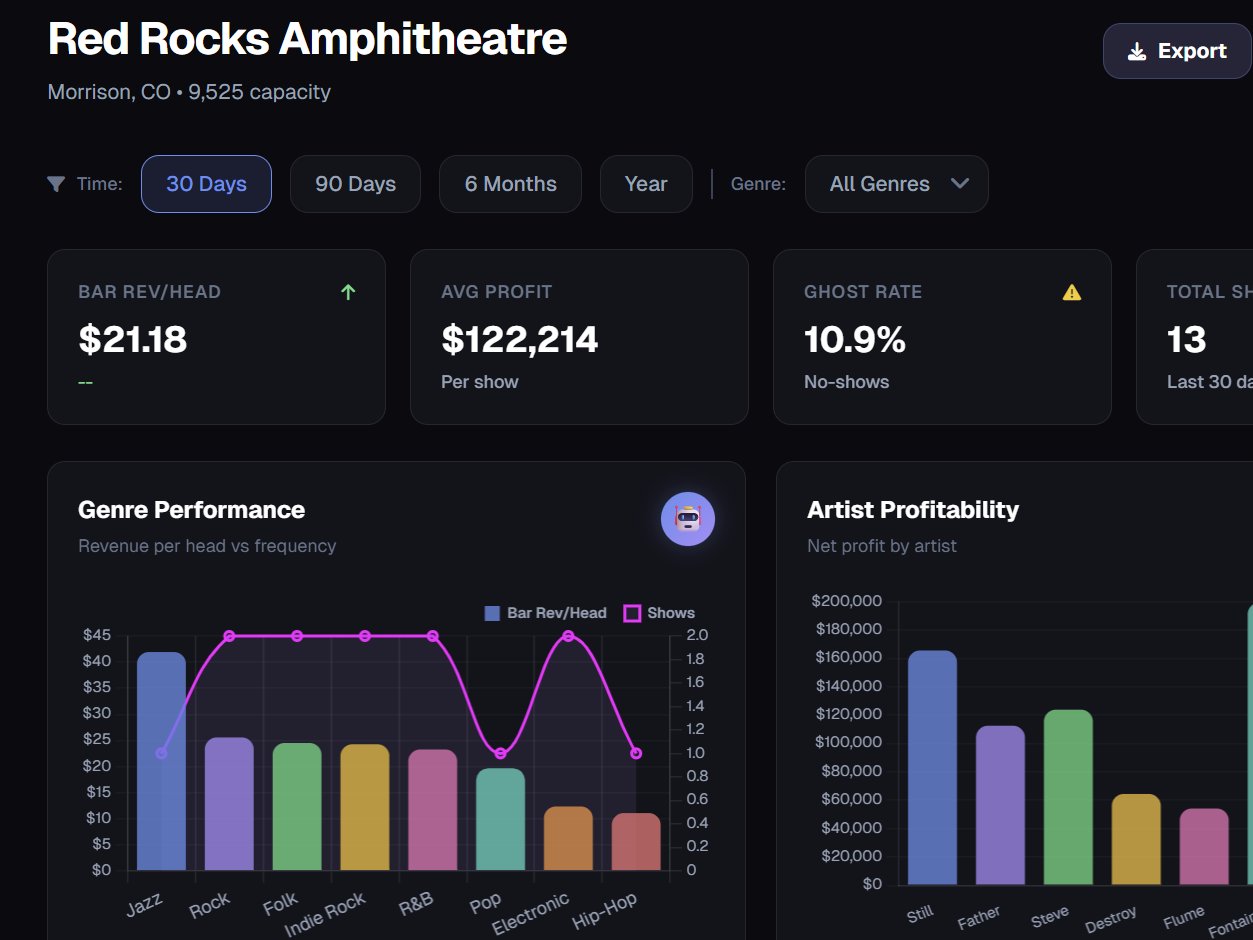Toggle Bar Rev/Head legend entry
The height and width of the screenshot is (940, 1253).
[x=546, y=613]
